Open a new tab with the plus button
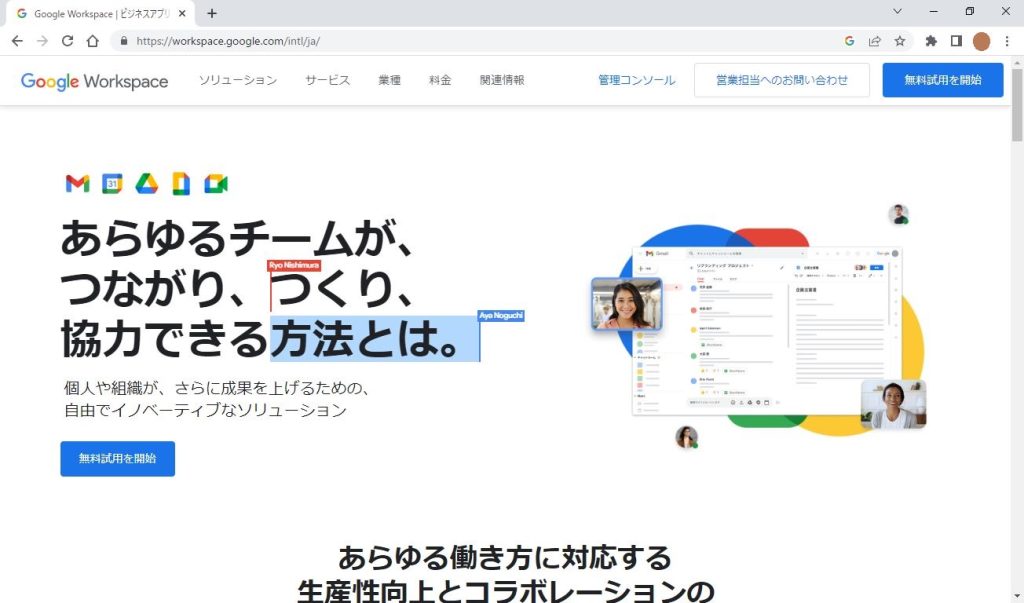This screenshot has width=1024, height=603. click(x=212, y=13)
